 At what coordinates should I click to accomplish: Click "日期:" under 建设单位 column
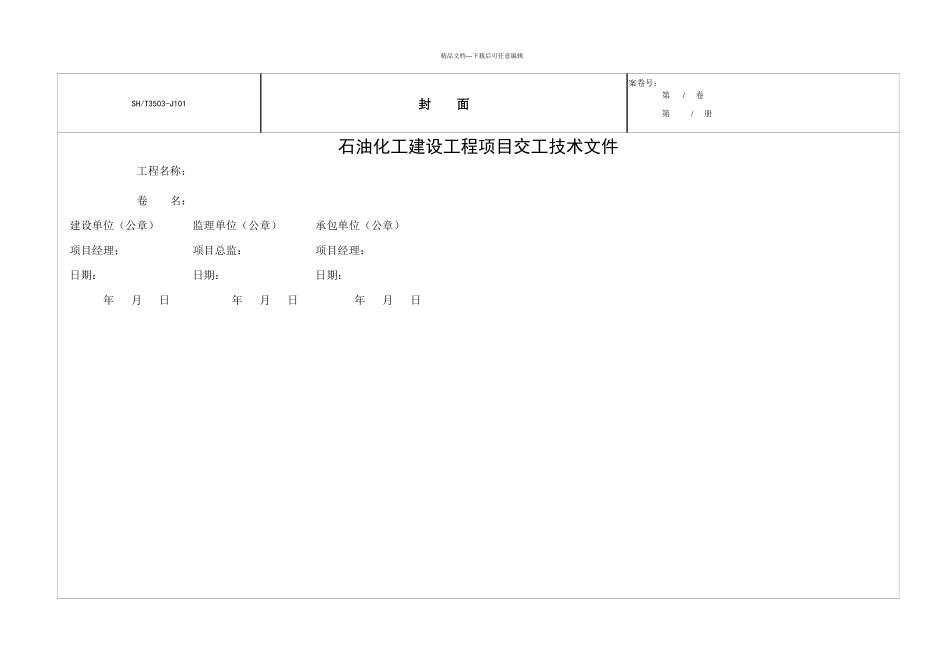click(x=83, y=275)
